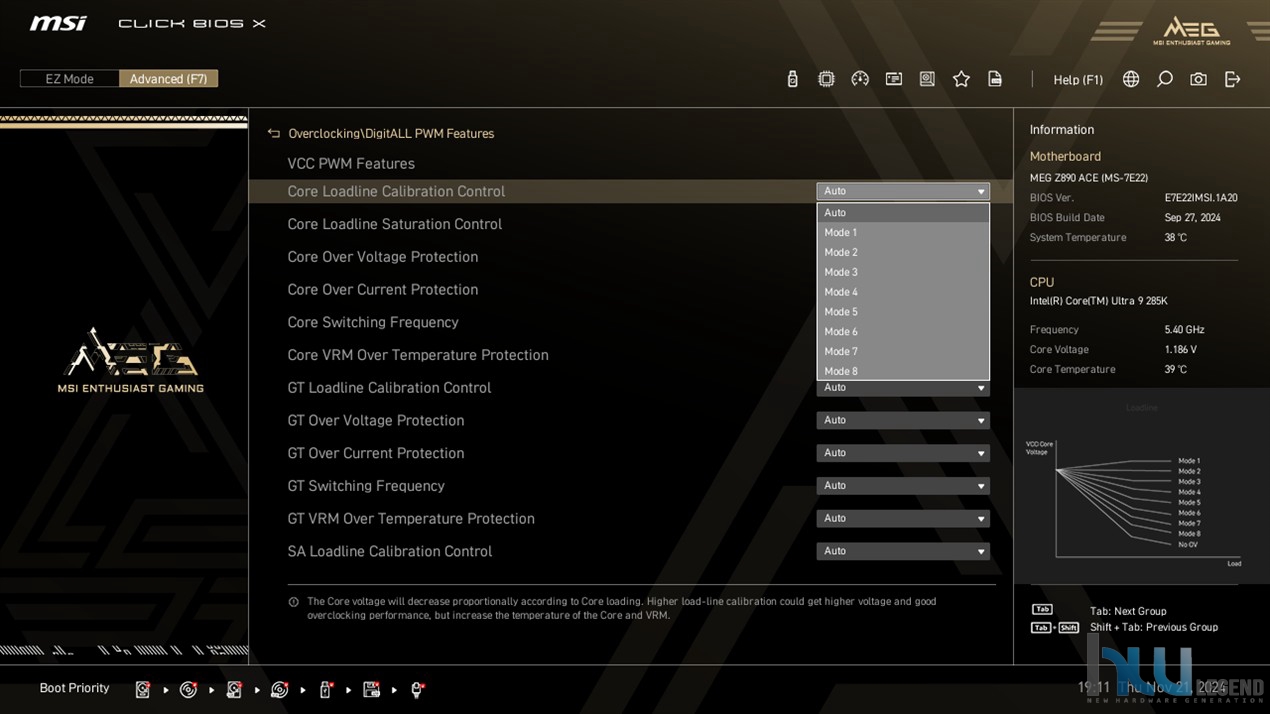Go back using the breadcrumb return arrow
The width and height of the screenshot is (1270, 714).
click(274, 133)
